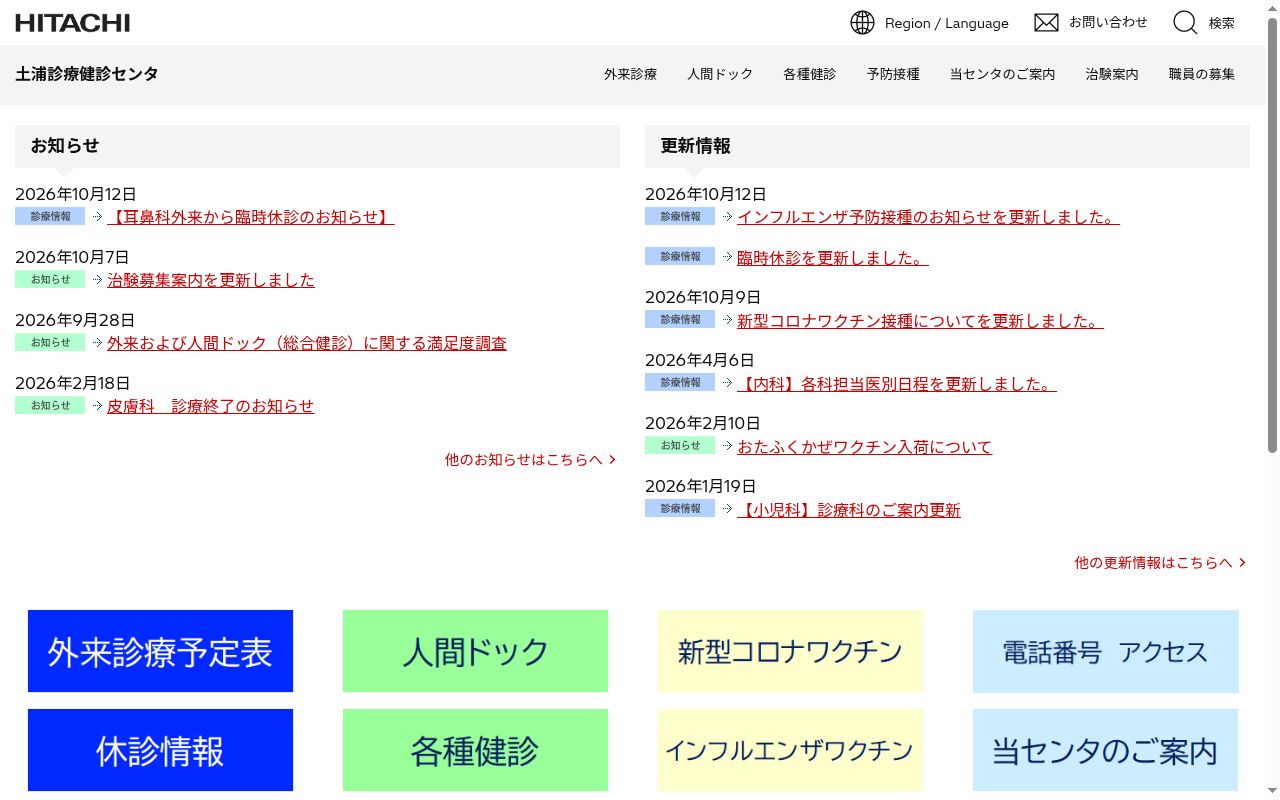The height and width of the screenshot is (800, 1280).
Task: Click the blue 外来診療予定表 banner
Action: pos(160,651)
